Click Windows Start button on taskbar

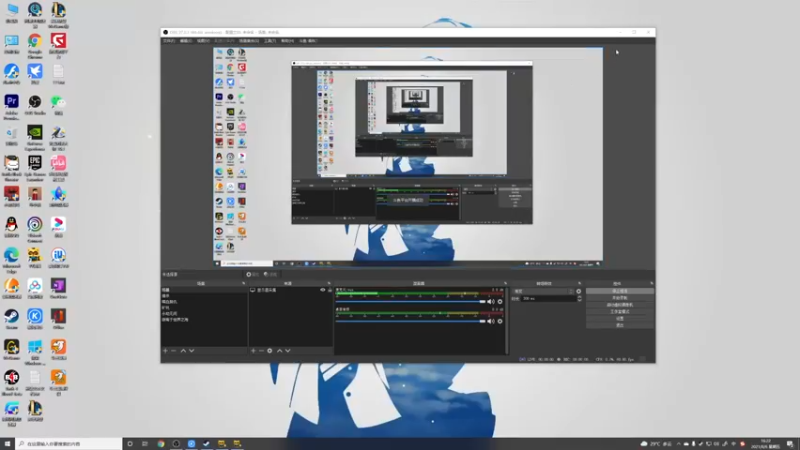click(x=7, y=444)
